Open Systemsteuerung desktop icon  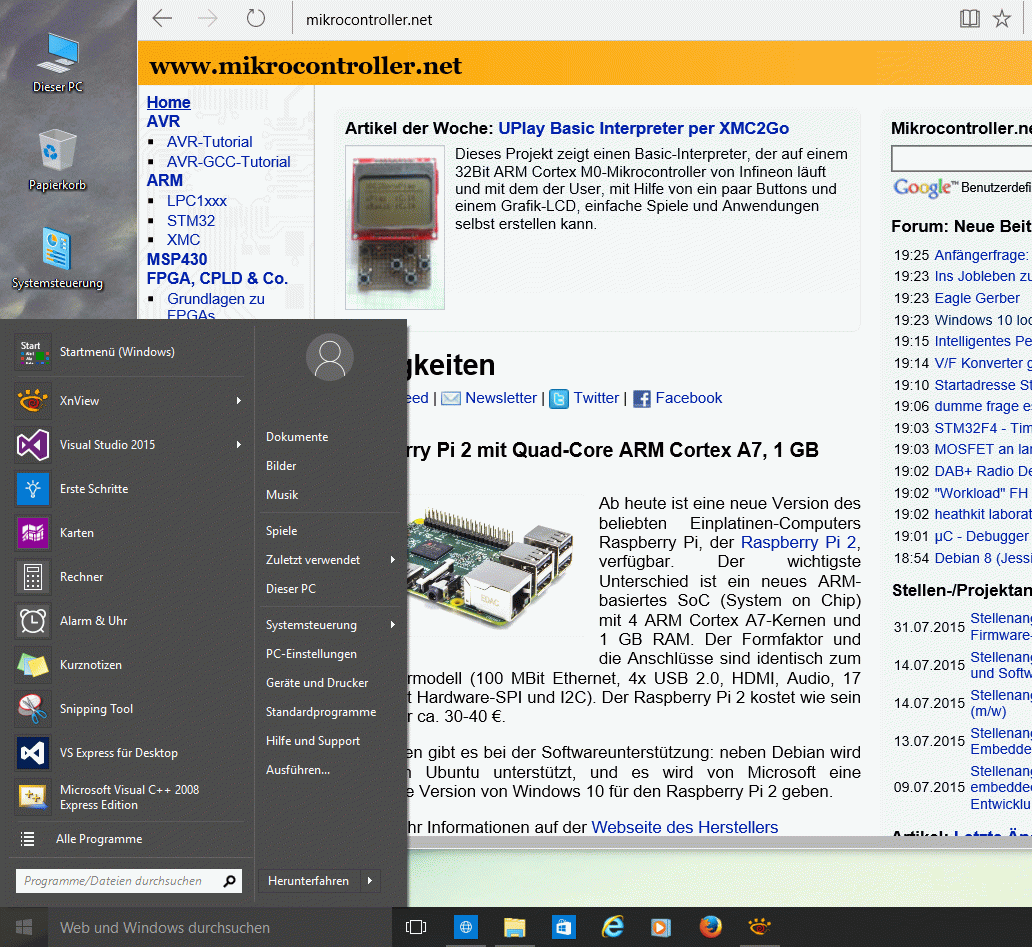click(x=57, y=258)
